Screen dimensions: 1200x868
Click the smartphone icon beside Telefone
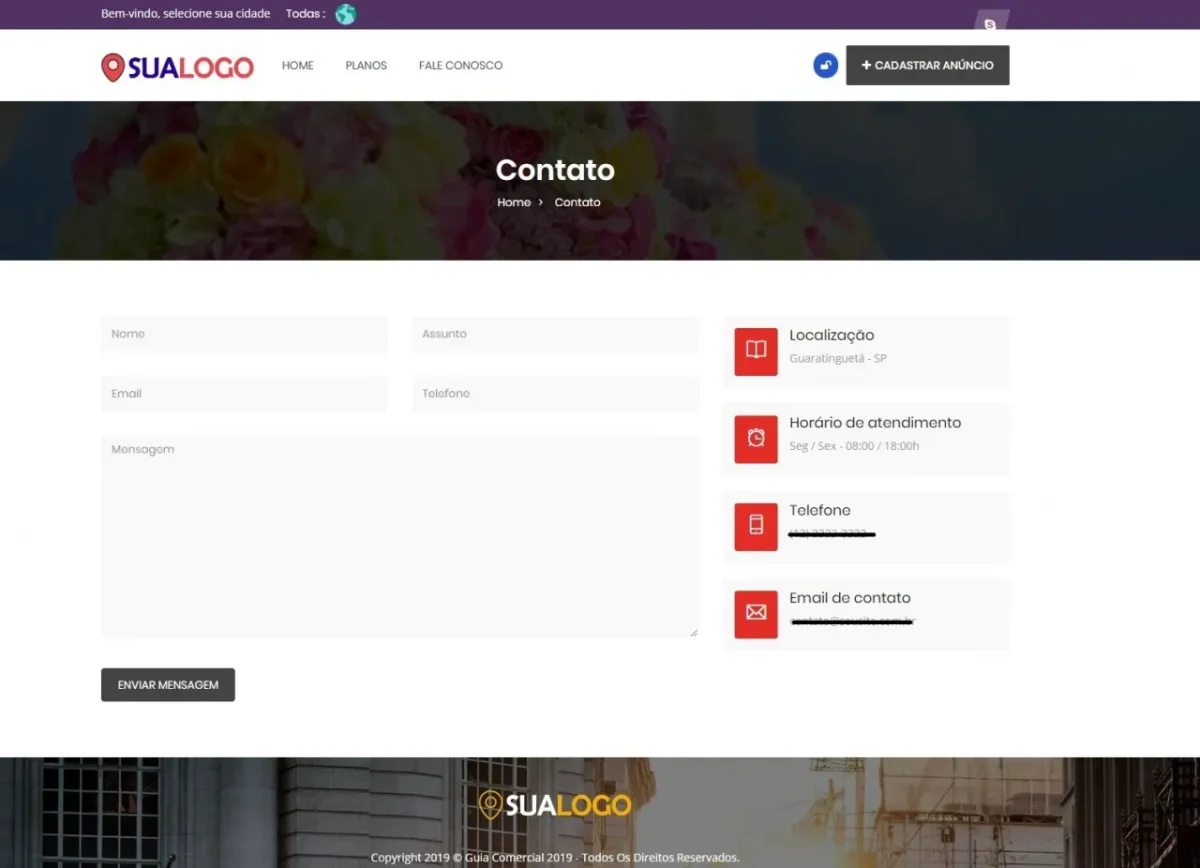[x=755, y=527]
